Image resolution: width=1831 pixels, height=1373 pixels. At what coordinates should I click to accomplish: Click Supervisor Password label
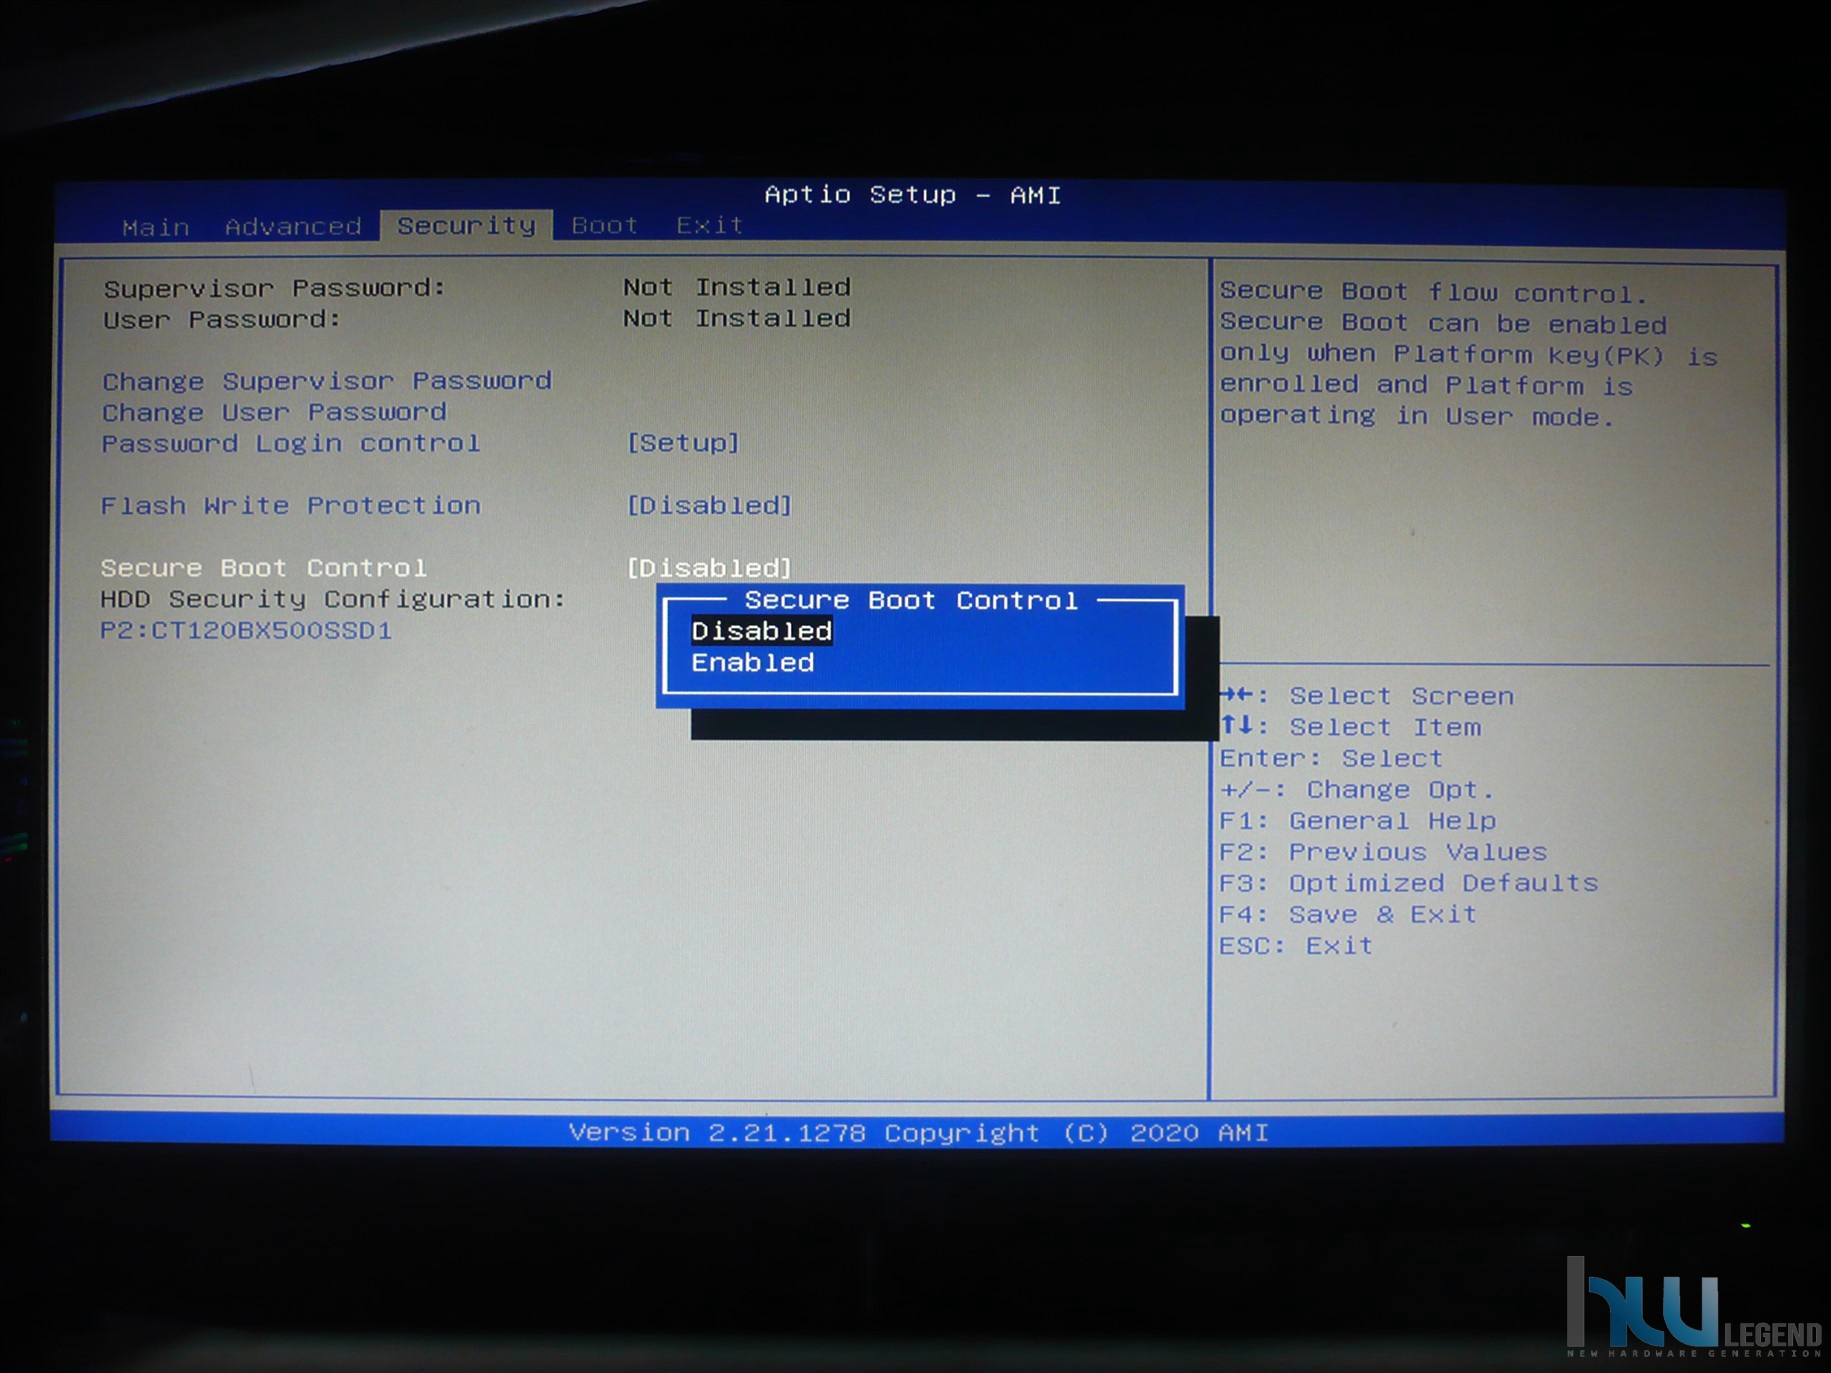(x=274, y=288)
